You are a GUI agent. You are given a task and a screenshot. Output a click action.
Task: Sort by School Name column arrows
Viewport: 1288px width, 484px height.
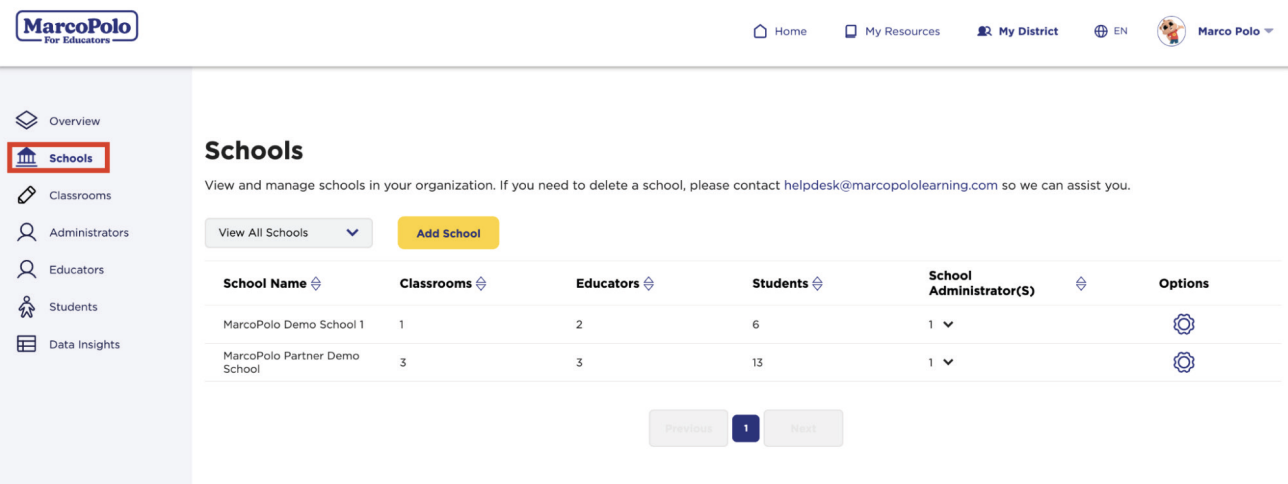316,284
